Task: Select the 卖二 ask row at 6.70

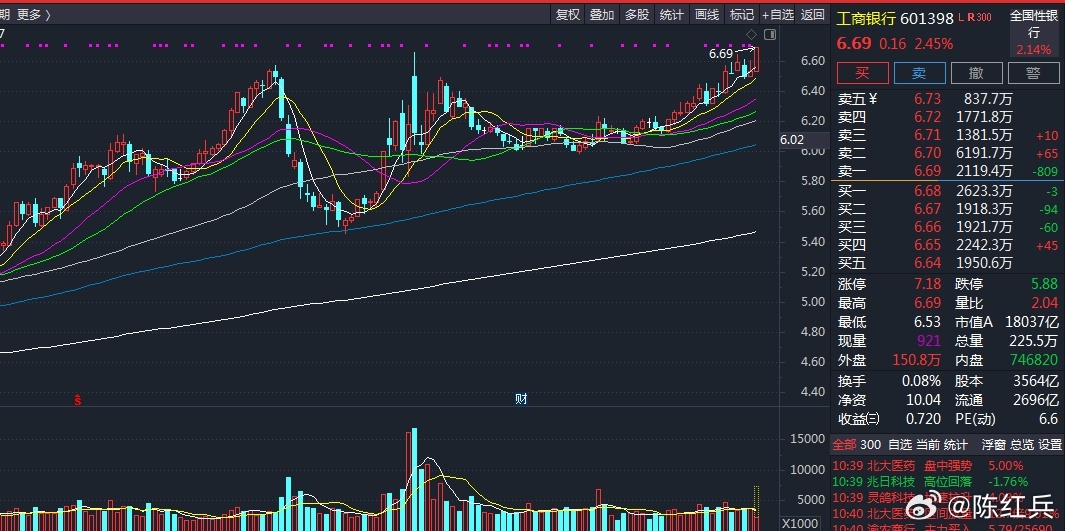Action: pos(947,153)
